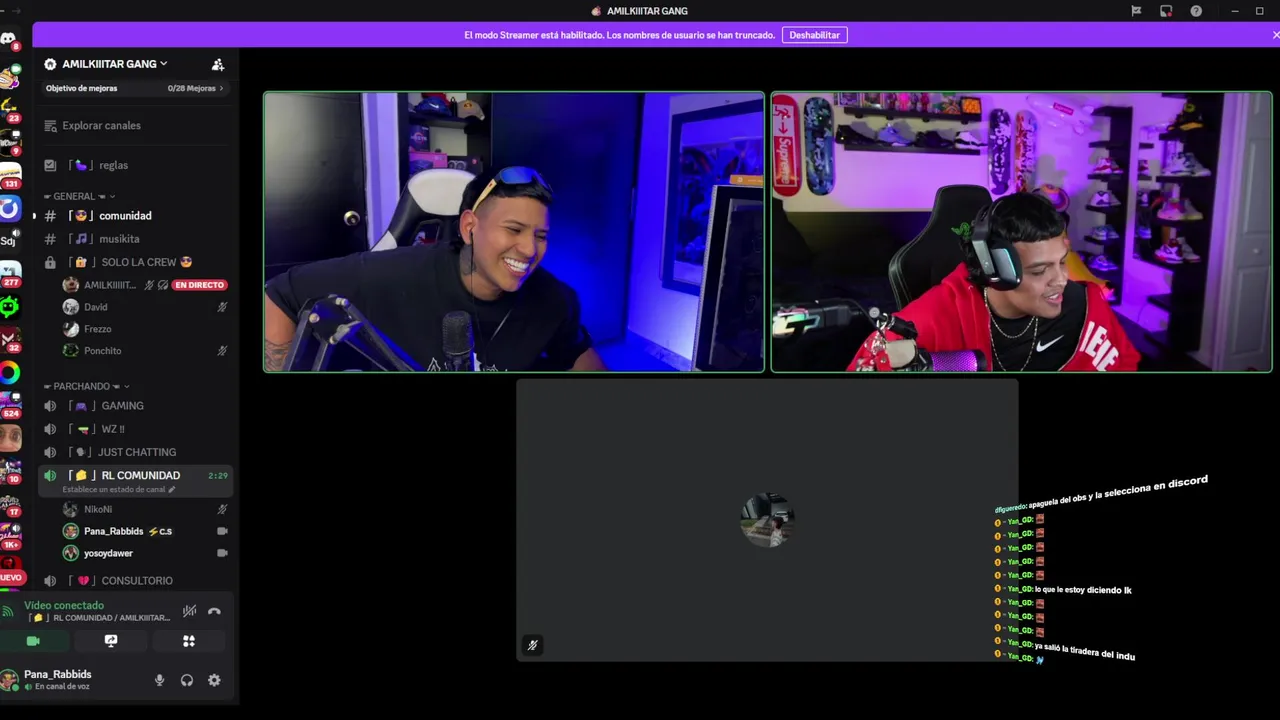The width and height of the screenshot is (1280, 720).
Task: Click speaker icon of GAMING voice channel
Action: pos(50,406)
